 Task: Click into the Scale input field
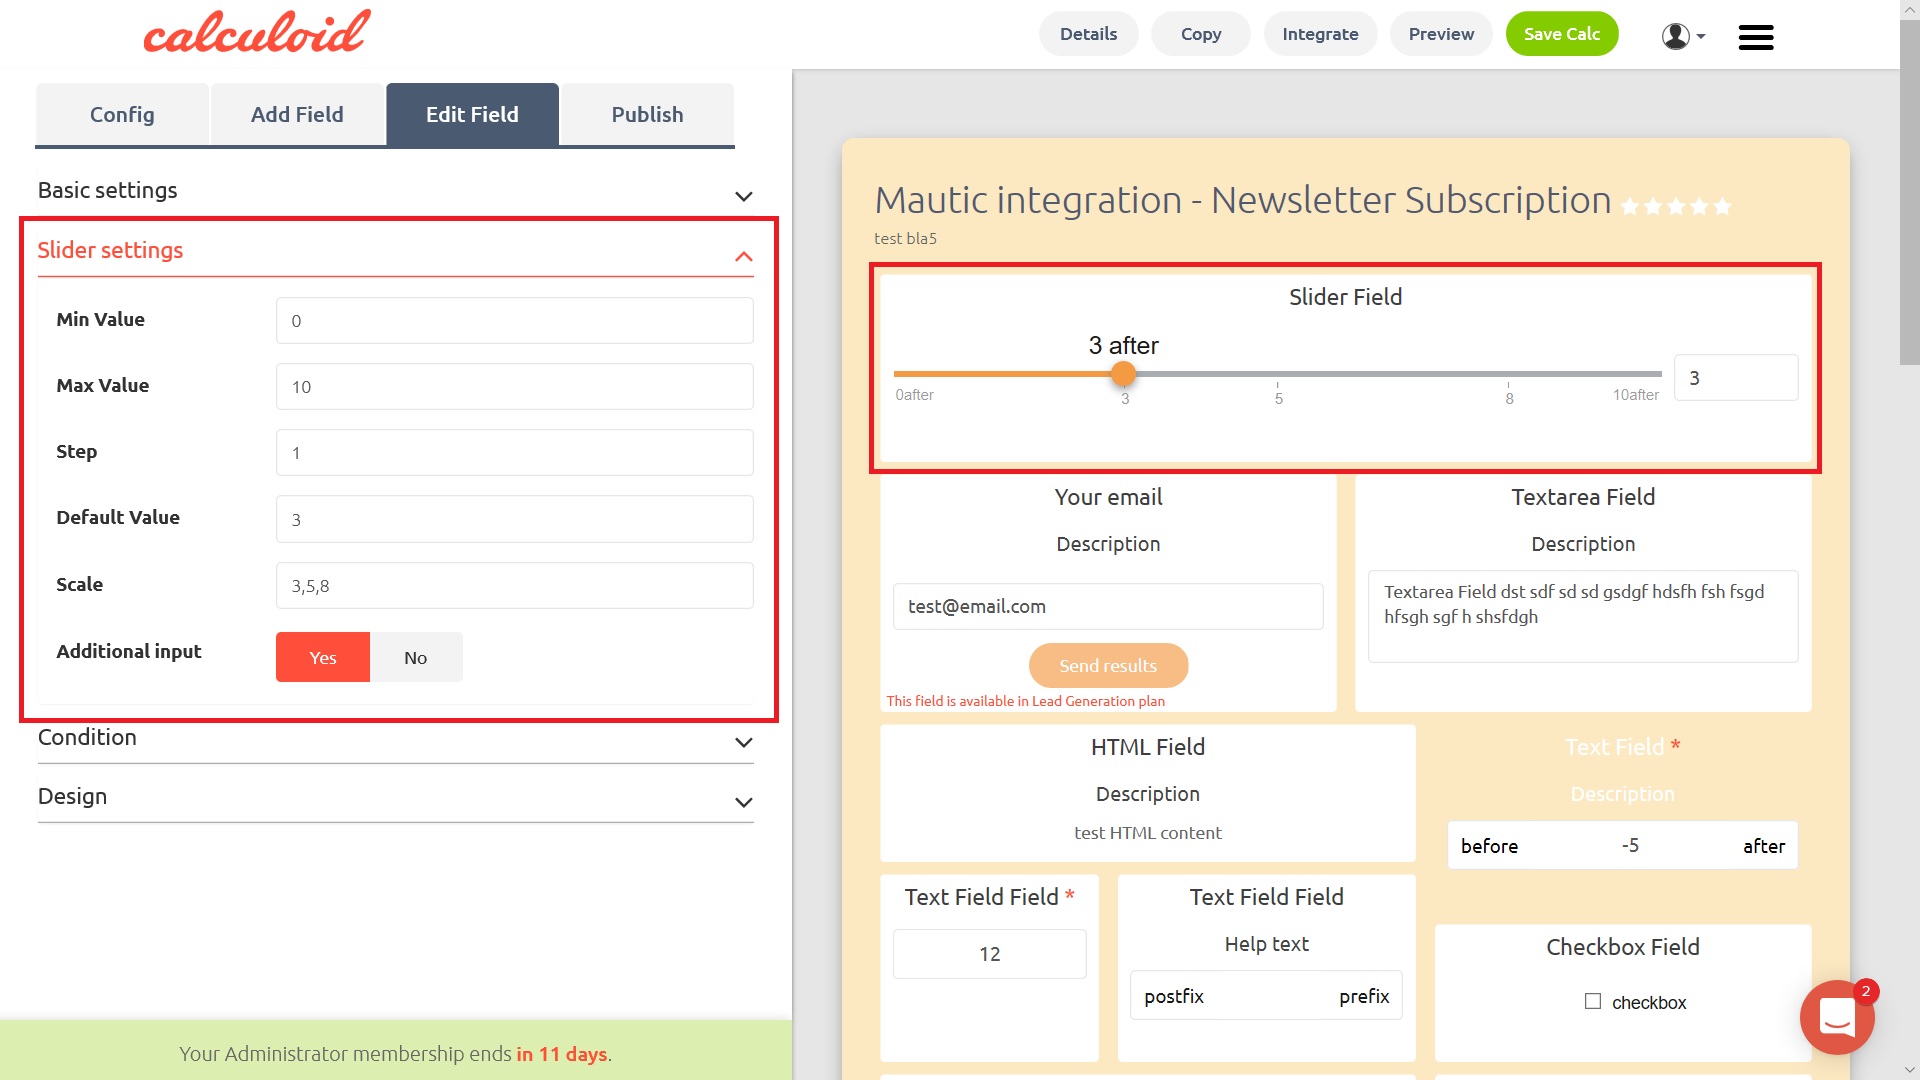pyautogui.click(x=514, y=586)
